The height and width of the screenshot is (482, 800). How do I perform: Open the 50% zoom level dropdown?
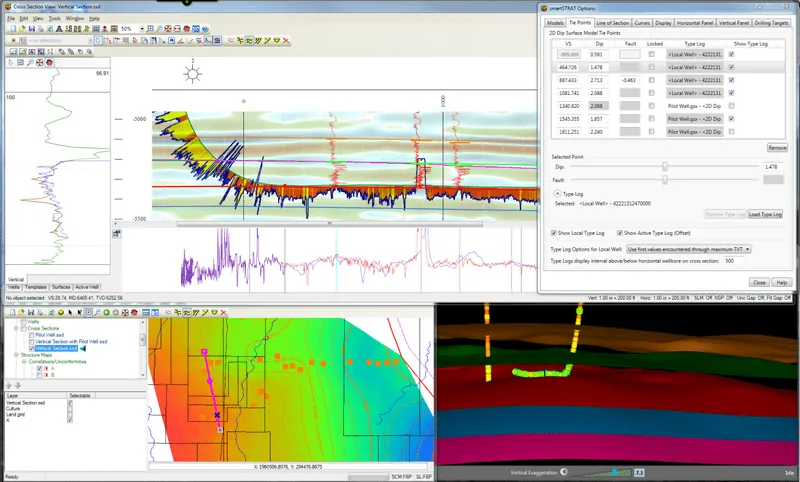click(142, 29)
